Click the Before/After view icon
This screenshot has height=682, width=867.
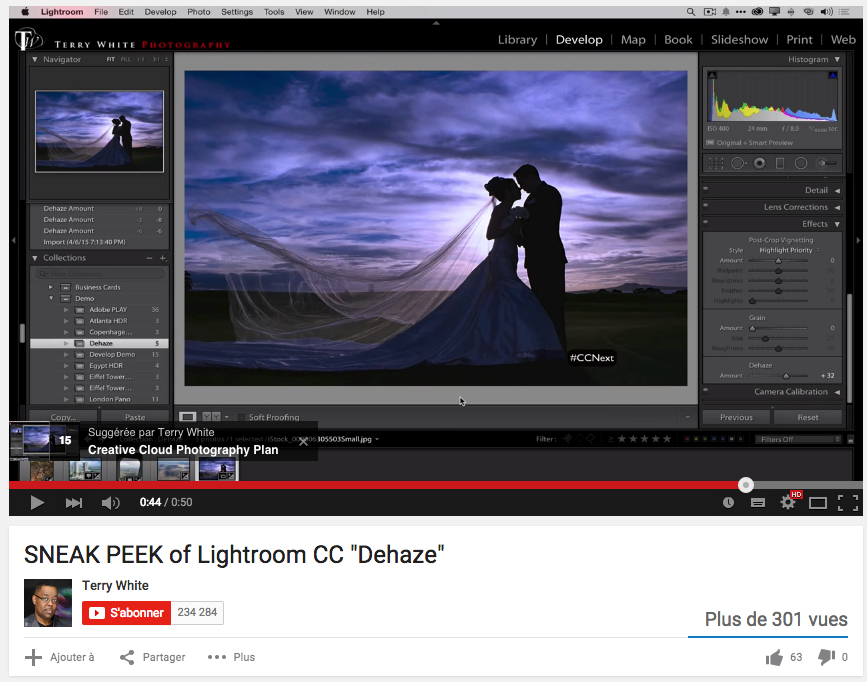(x=211, y=417)
